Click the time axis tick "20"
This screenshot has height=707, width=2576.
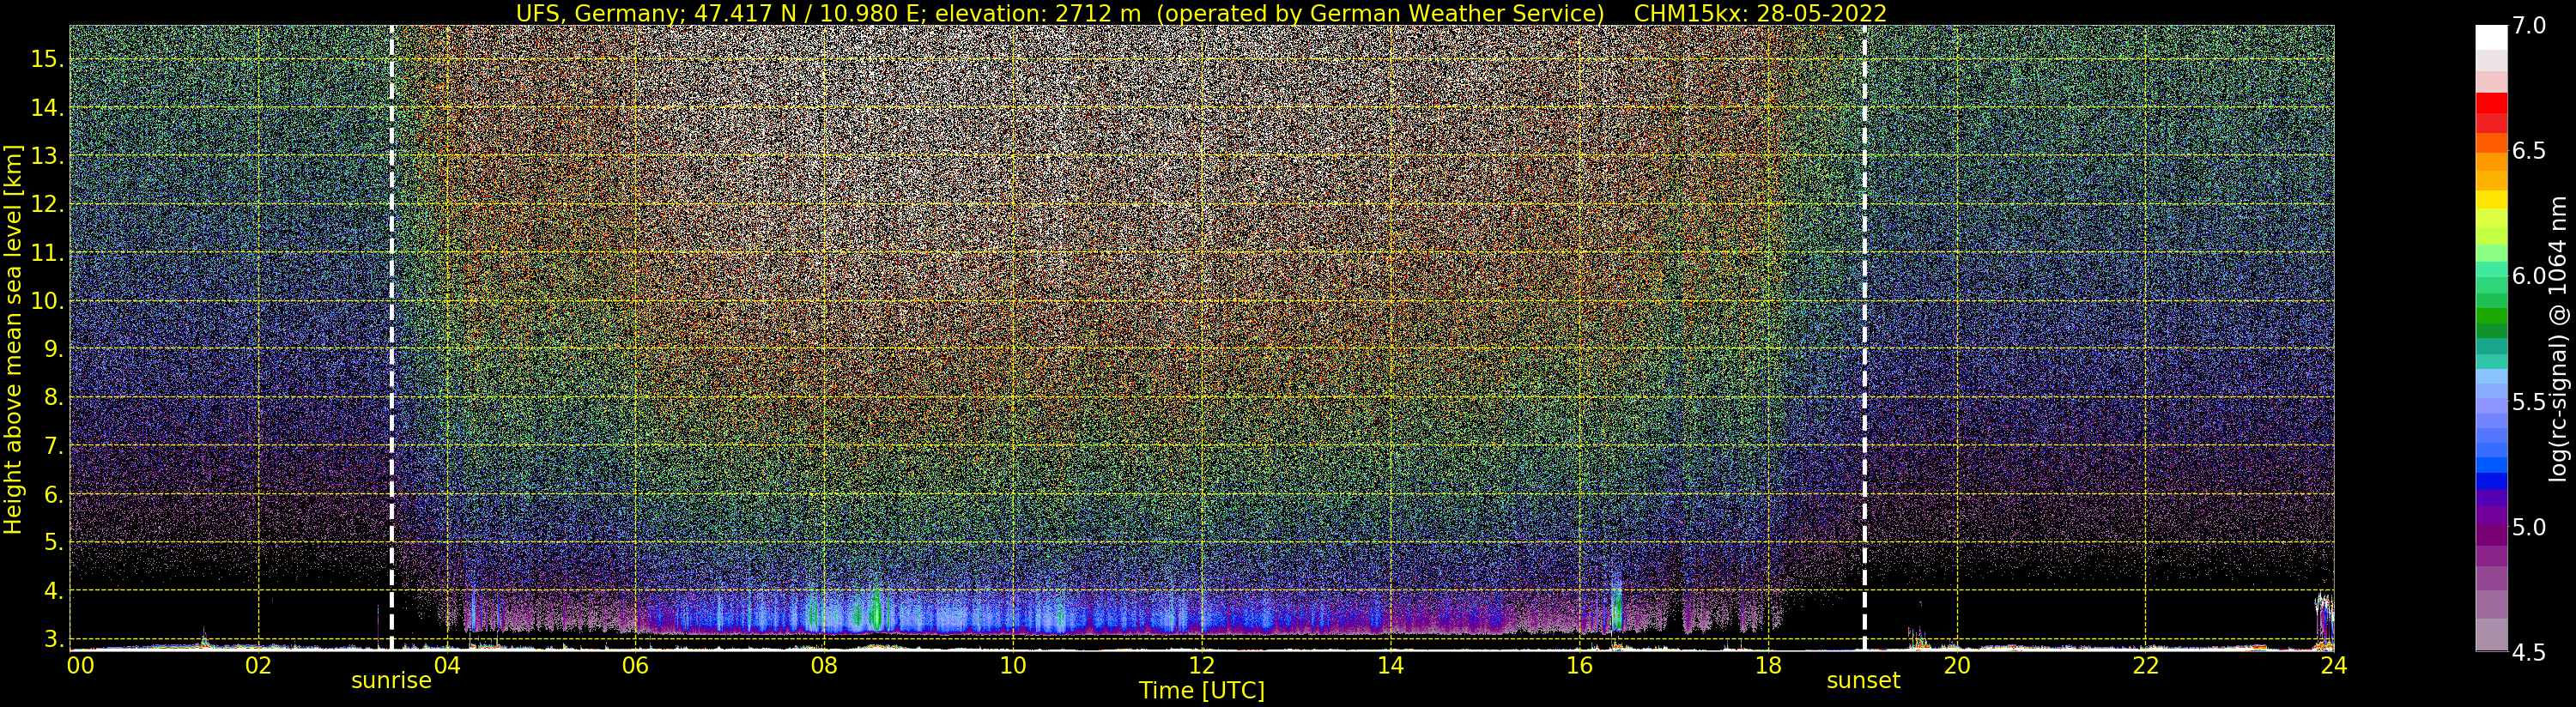pos(1957,666)
